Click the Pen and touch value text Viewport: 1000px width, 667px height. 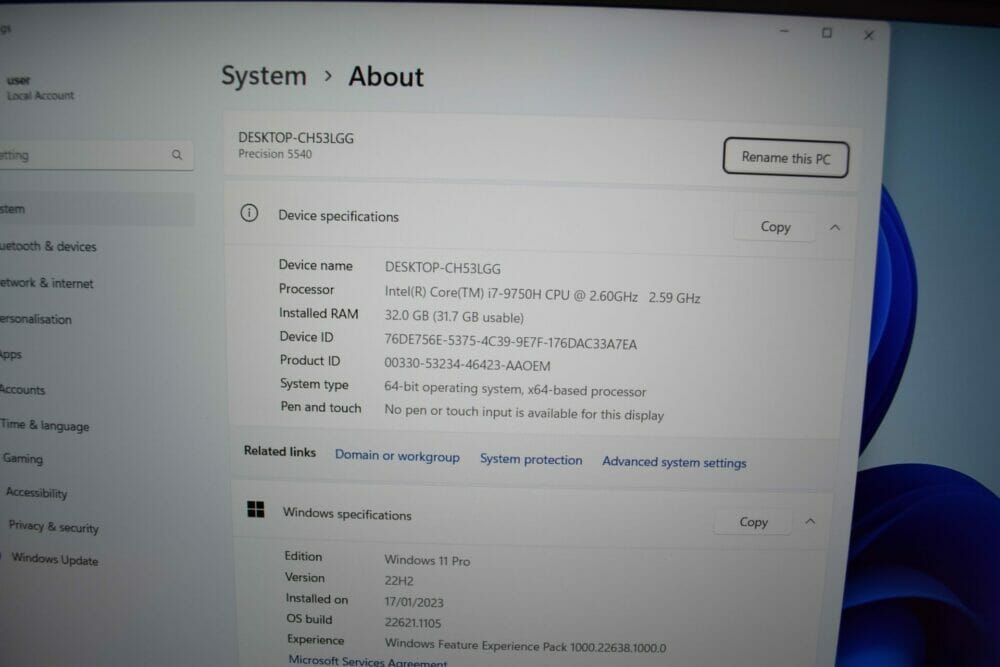pyautogui.click(x=524, y=413)
